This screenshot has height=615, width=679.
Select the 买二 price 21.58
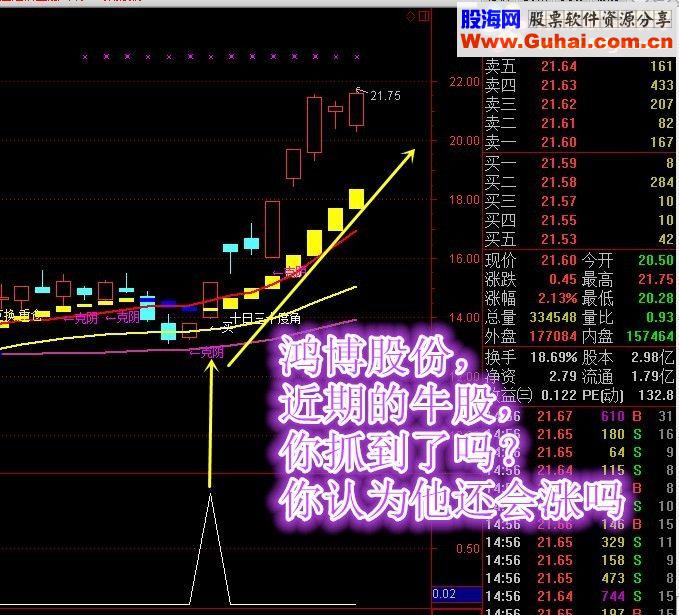pyautogui.click(x=559, y=182)
